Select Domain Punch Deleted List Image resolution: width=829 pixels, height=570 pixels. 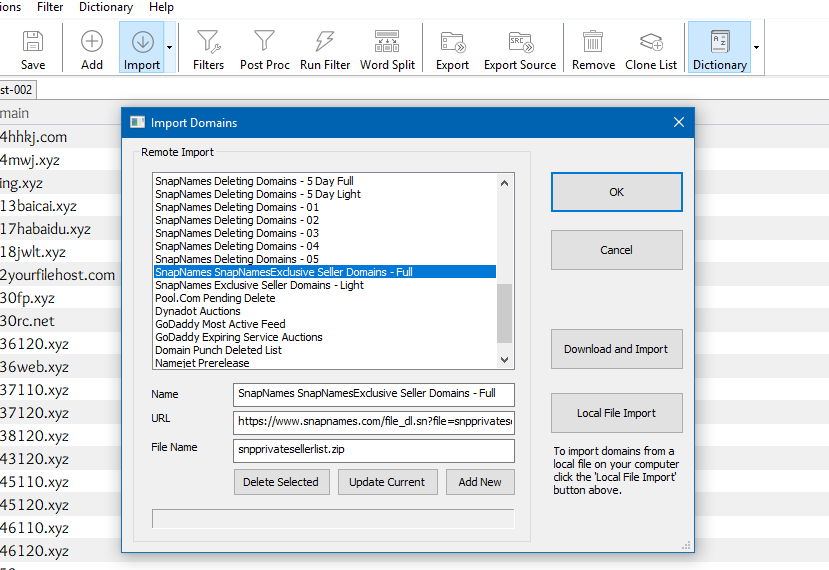click(x=325, y=350)
